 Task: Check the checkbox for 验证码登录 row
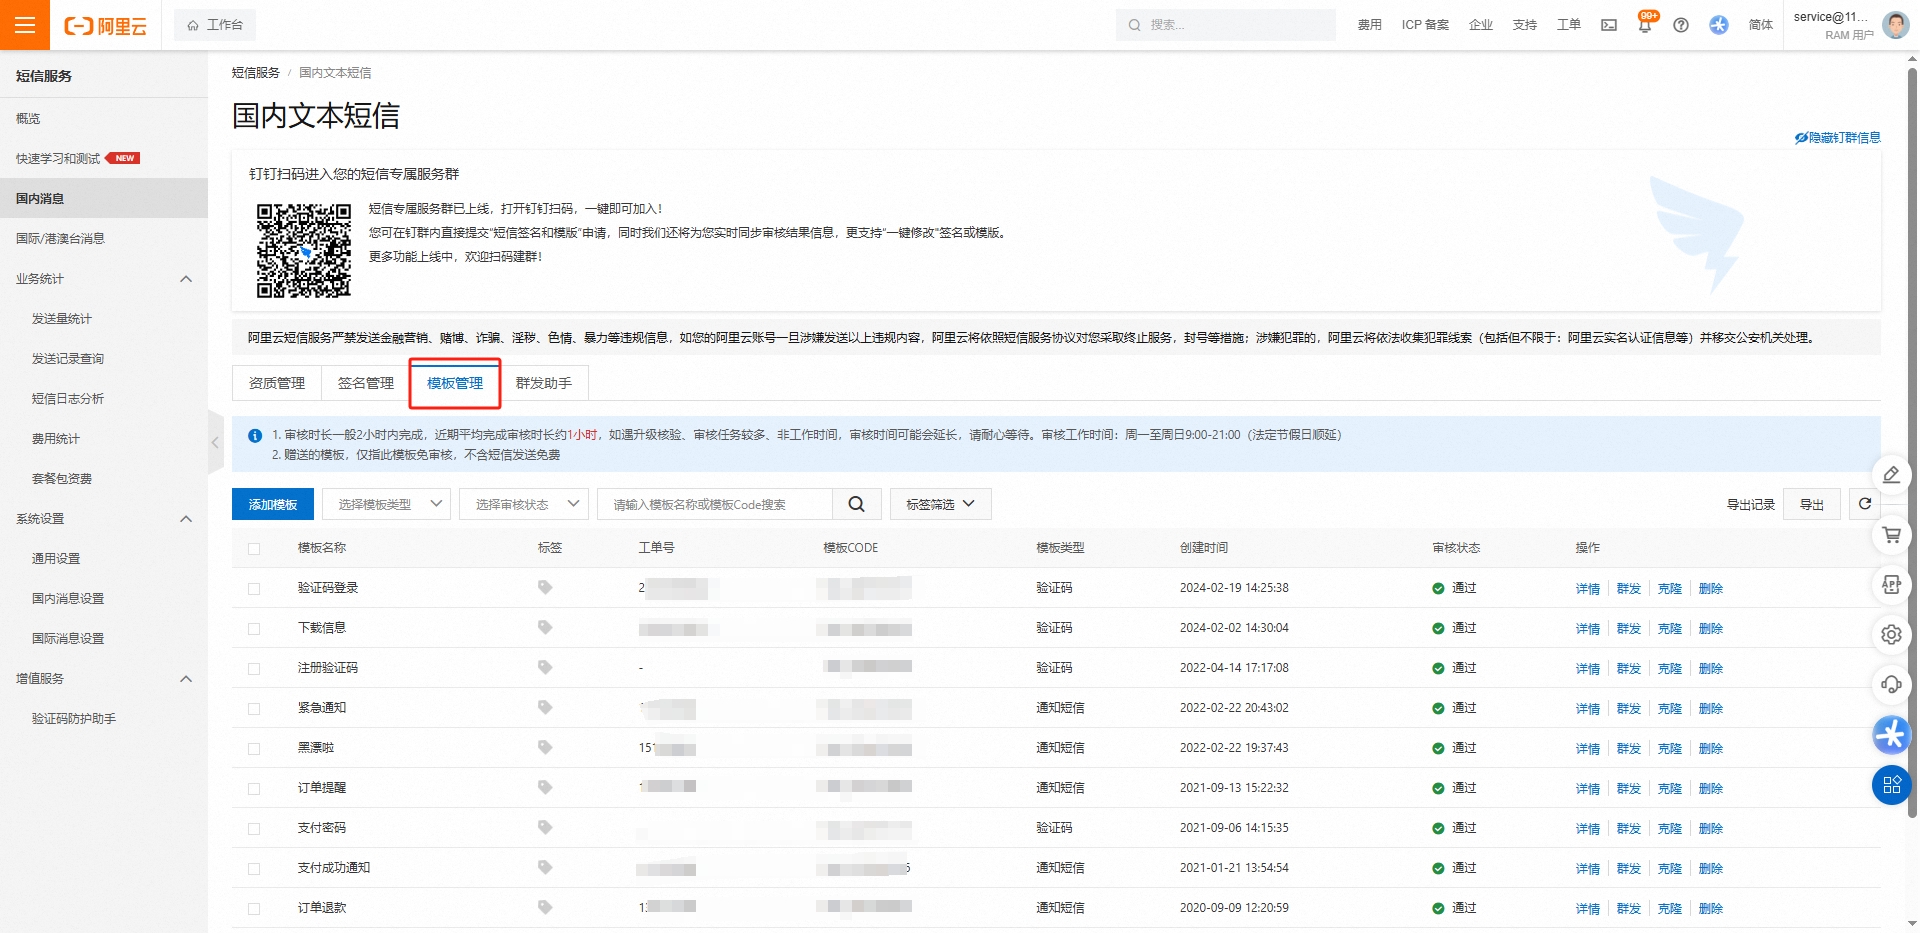tap(254, 589)
